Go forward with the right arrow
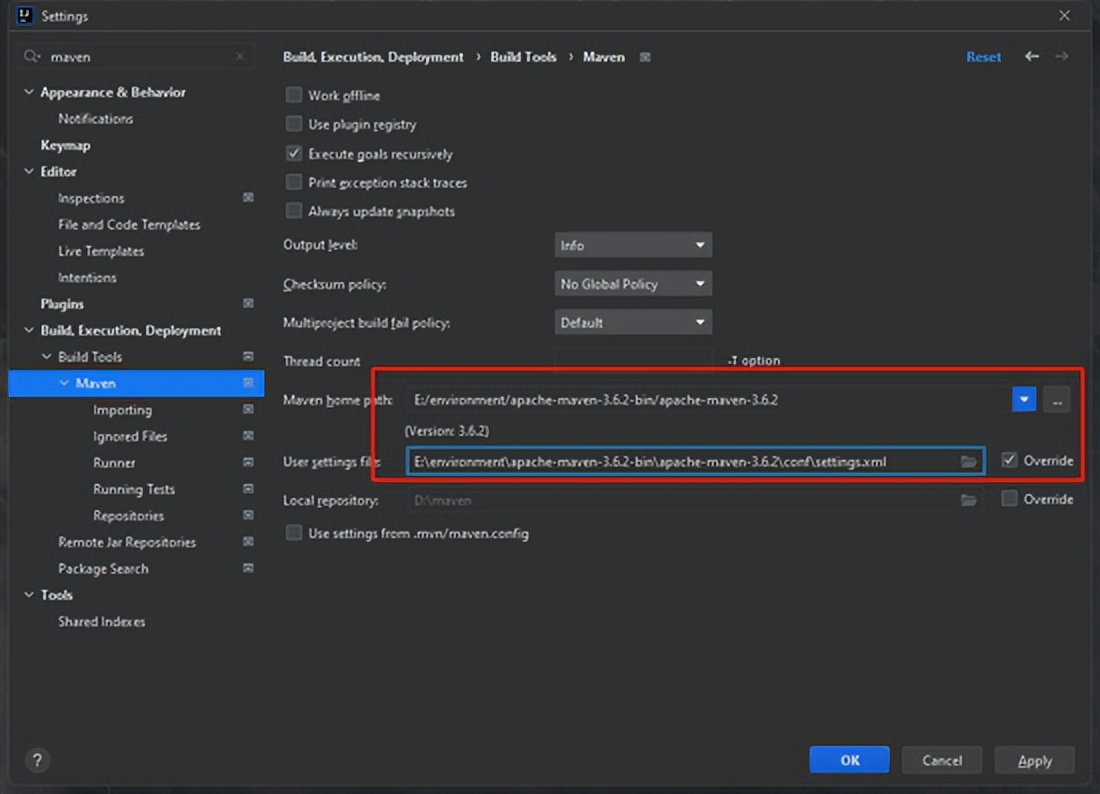Viewport: 1100px width, 794px height. point(1062,56)
